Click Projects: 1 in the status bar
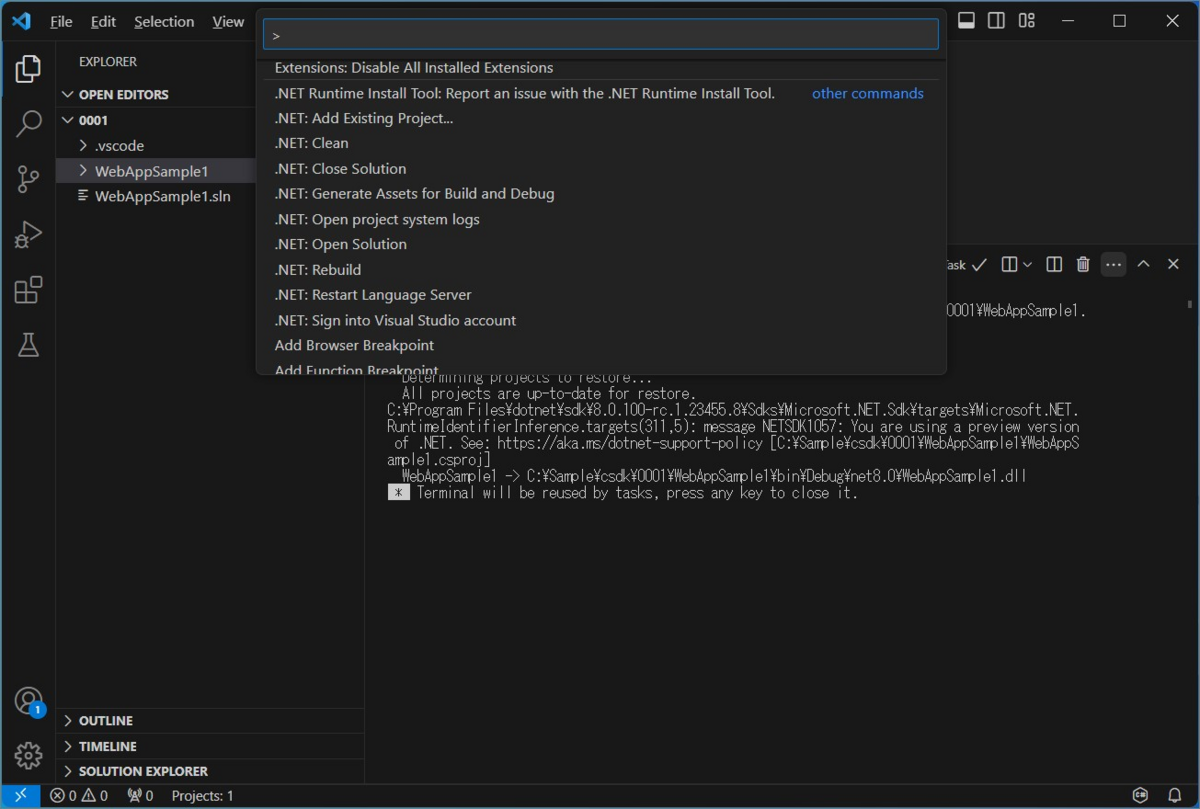This screenshot has height=809, width=1200. 202,796
